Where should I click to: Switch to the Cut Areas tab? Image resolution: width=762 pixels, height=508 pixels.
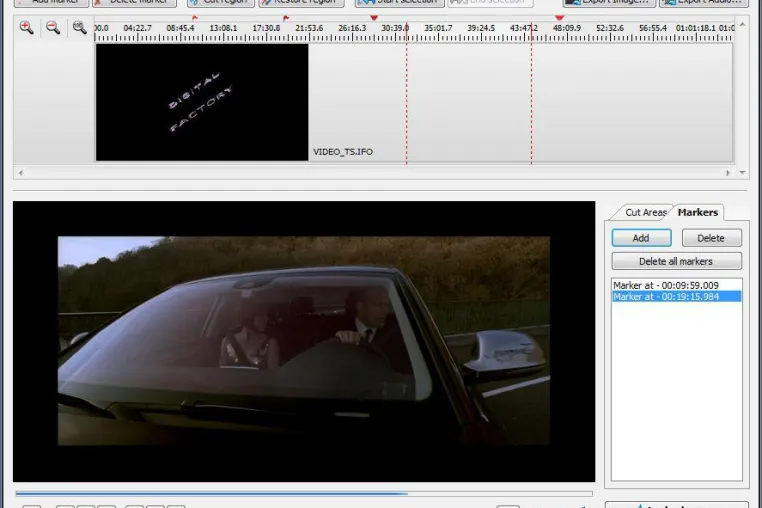click(x=644, y=212)
